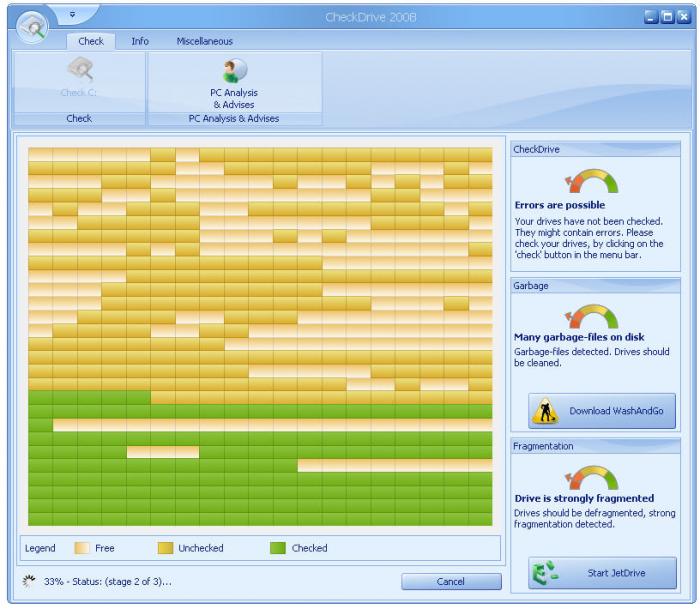Click the progress spinner icon in status bar
The image size is (700, 609).
tap(29, 580)
